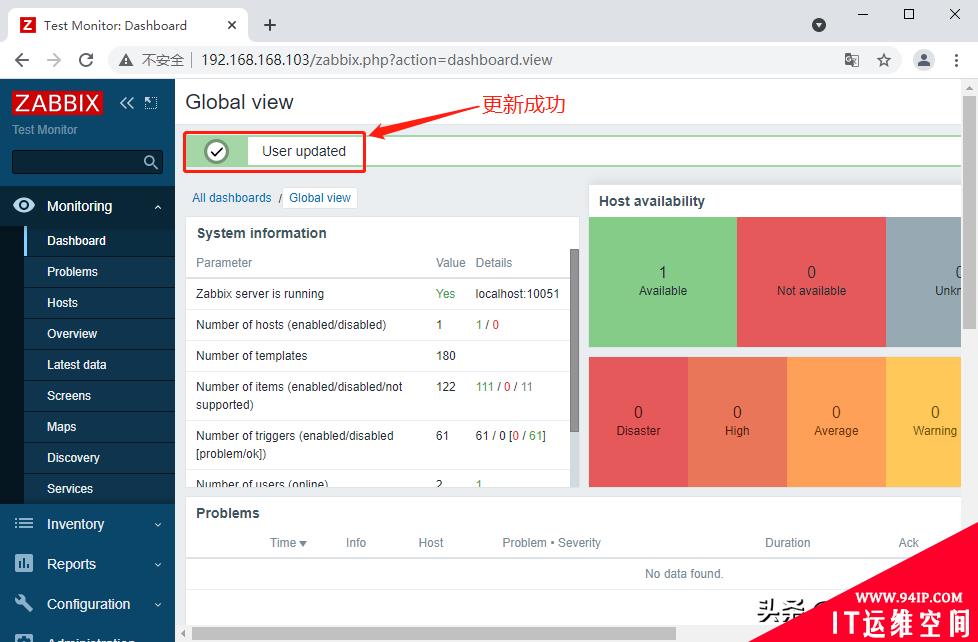Collapse the Monitoring menu chevron
The width and height of the screenshot is (978, 642).
(158, 207)
